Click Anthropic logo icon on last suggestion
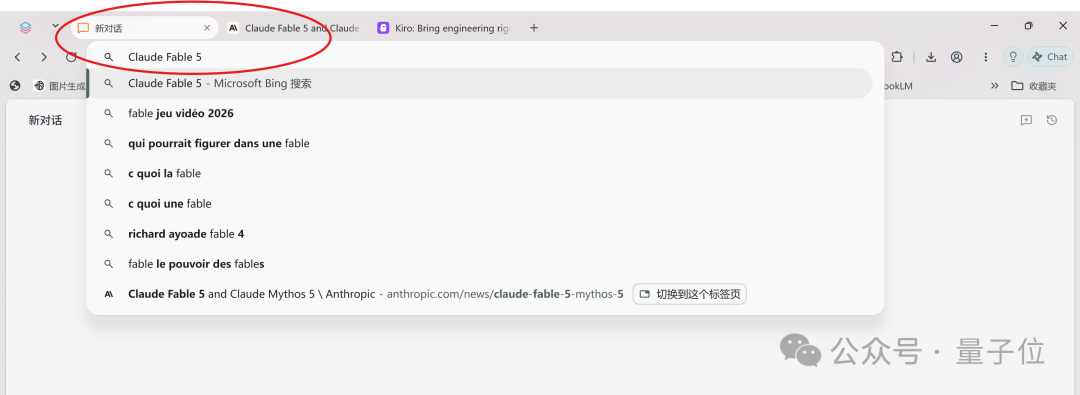Viewport: 1080px width, 395px height. click(x=108, y=294)
